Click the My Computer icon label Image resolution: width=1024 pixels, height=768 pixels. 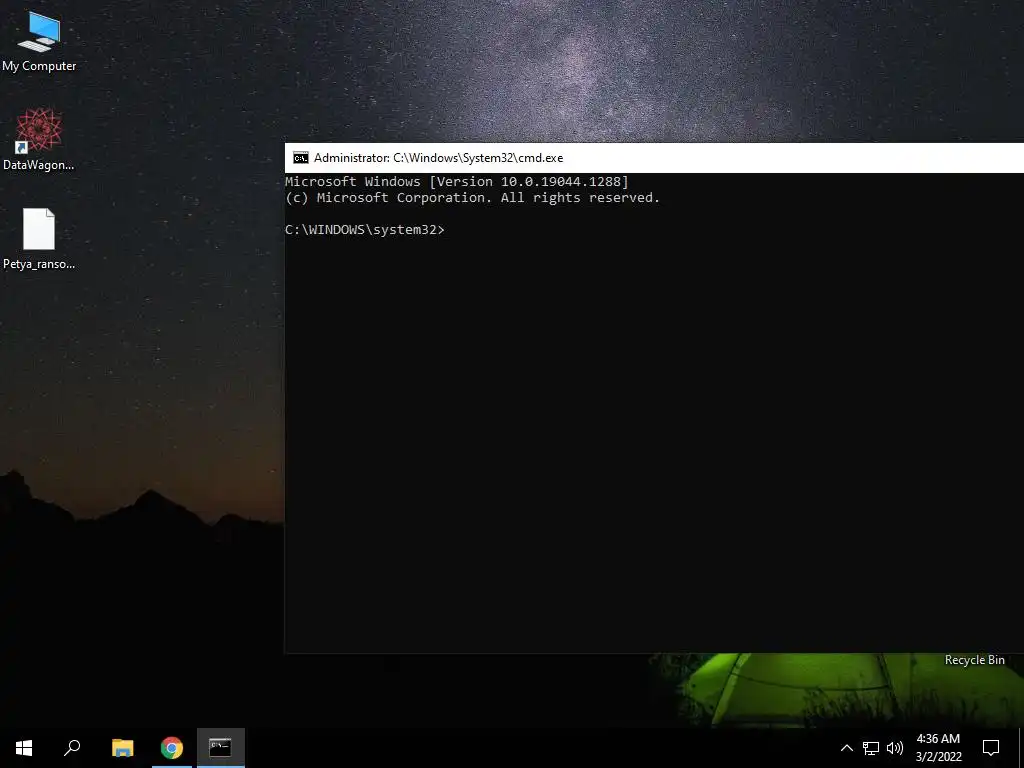click(39, 66)
